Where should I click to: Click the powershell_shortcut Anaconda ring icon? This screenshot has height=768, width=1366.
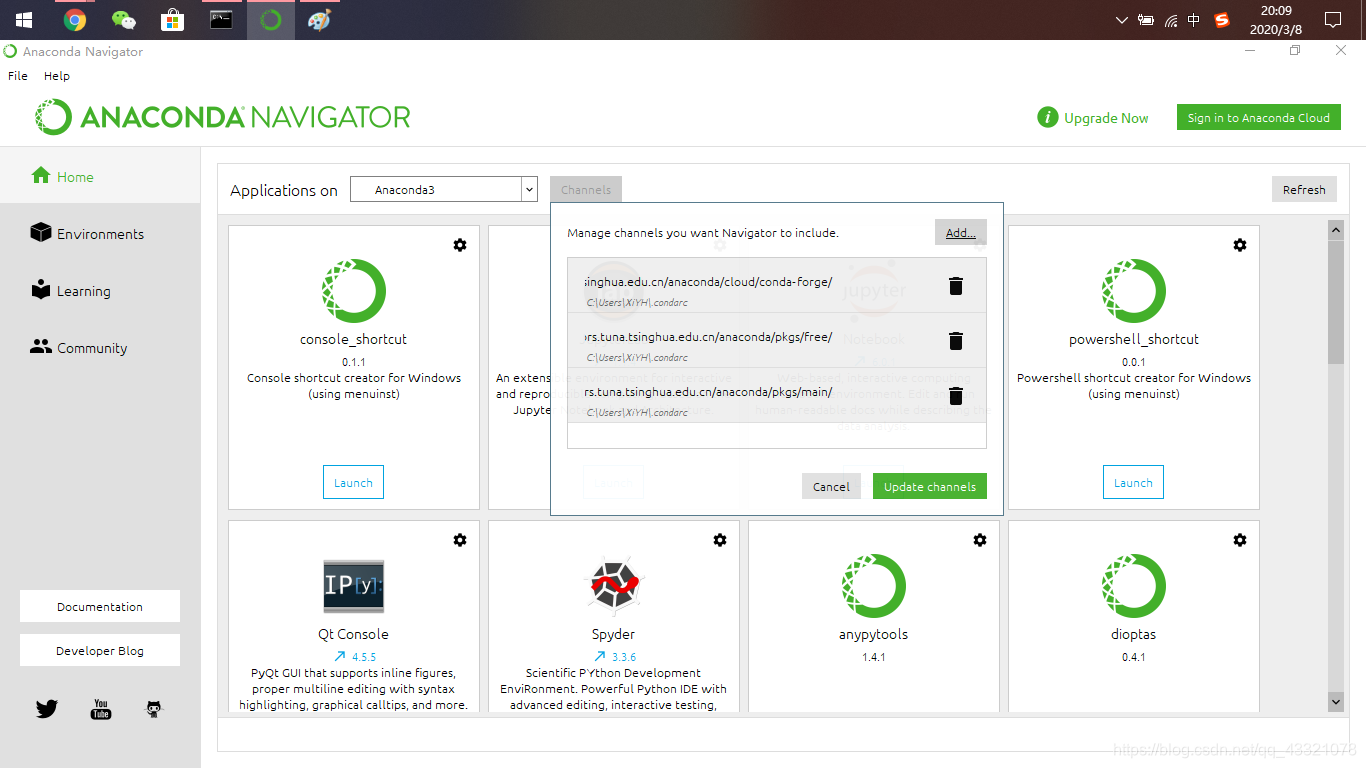coord(1134,291)
